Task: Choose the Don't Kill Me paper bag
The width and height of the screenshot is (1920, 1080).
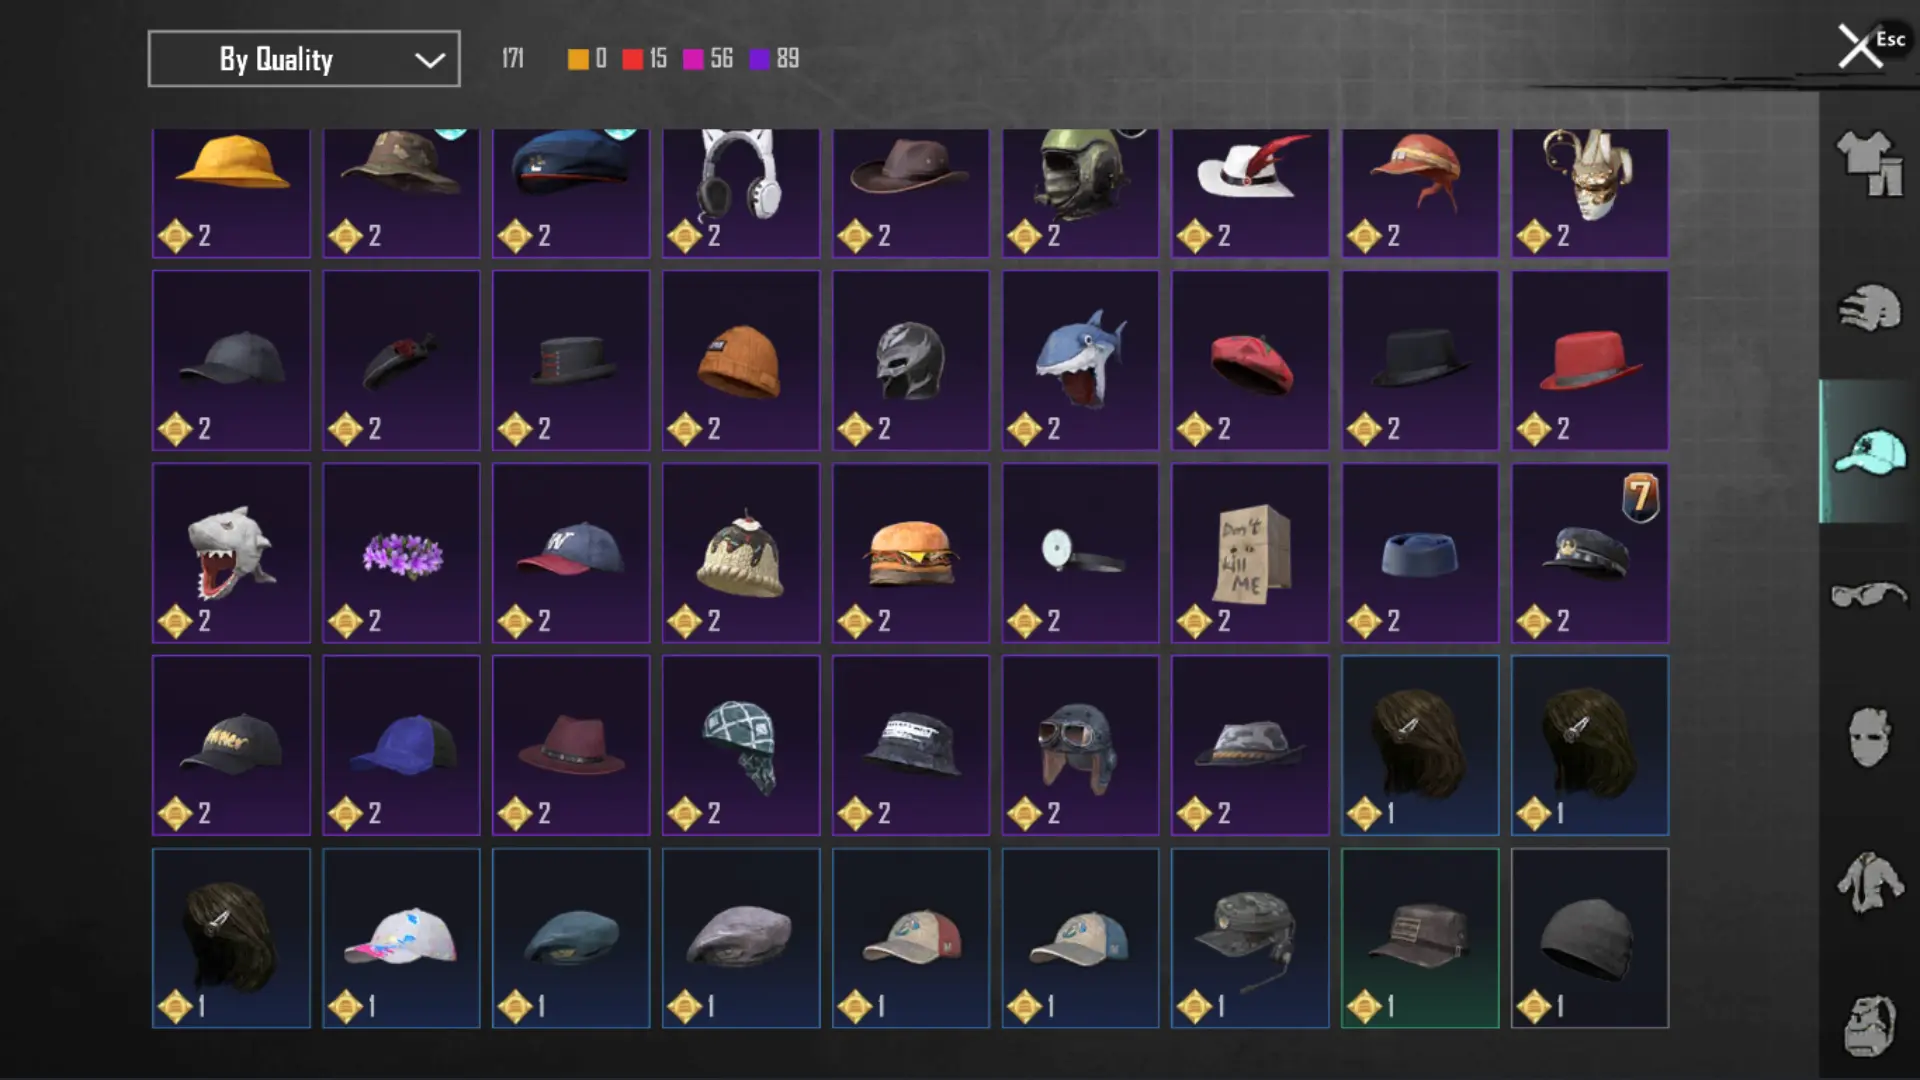Action: pos(1250,553)
